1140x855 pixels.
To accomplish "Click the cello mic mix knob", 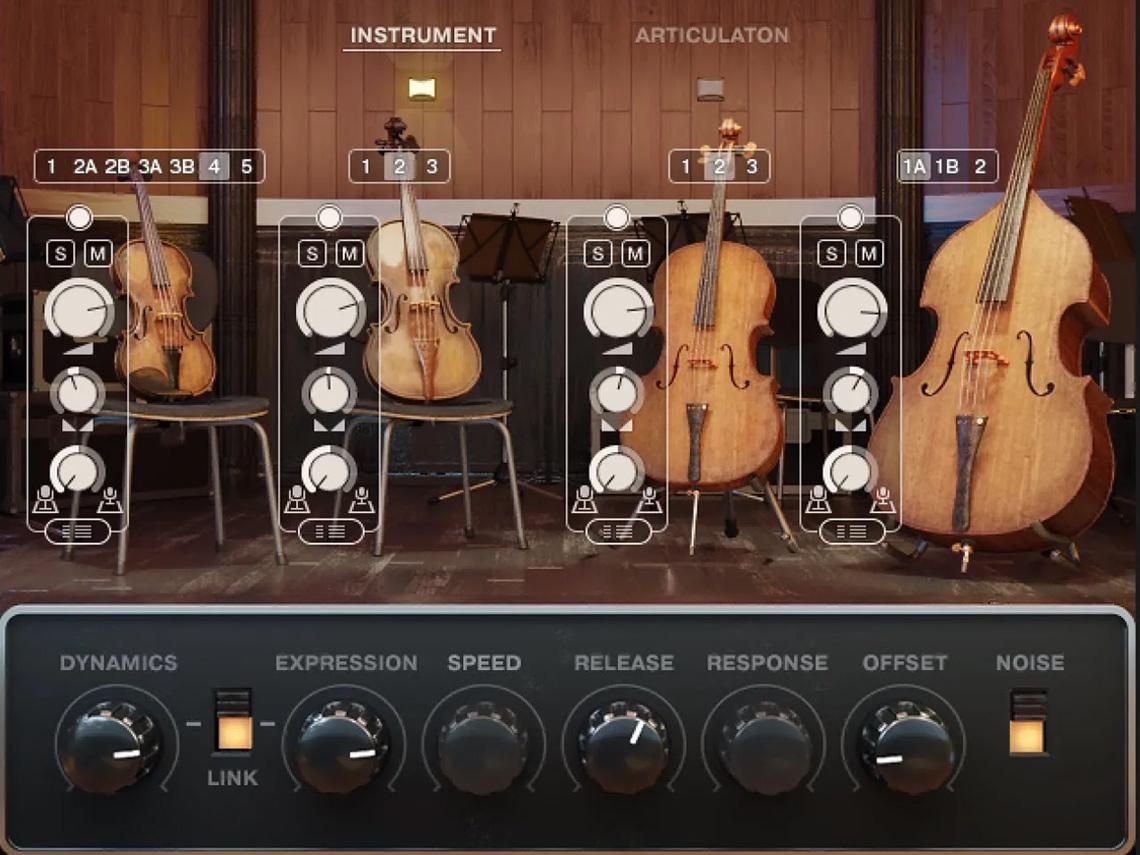I will [616, 470].
